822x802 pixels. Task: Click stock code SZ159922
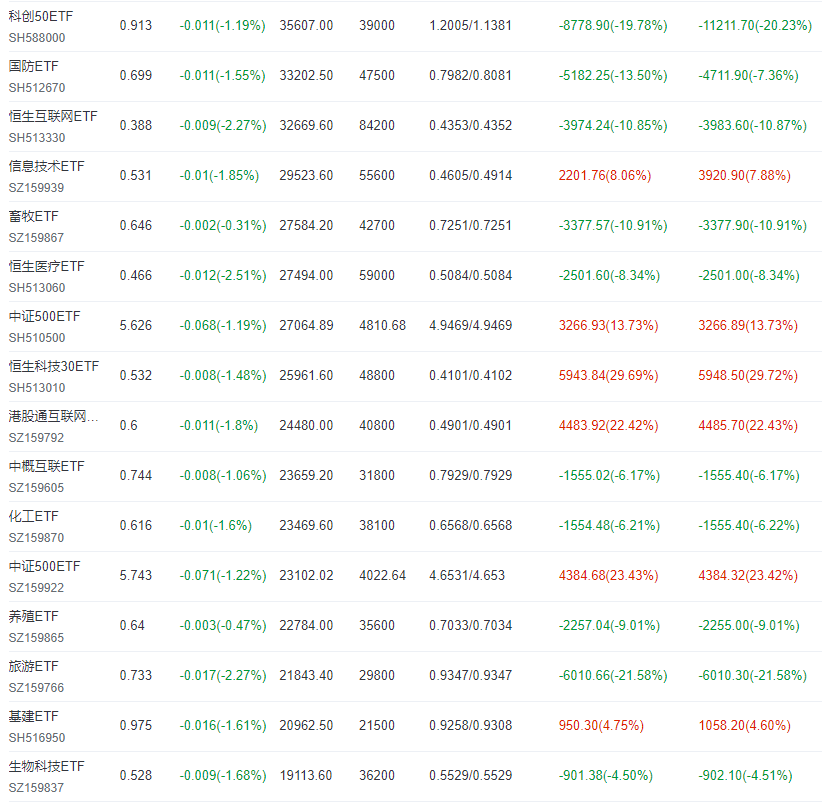[36, 588]
